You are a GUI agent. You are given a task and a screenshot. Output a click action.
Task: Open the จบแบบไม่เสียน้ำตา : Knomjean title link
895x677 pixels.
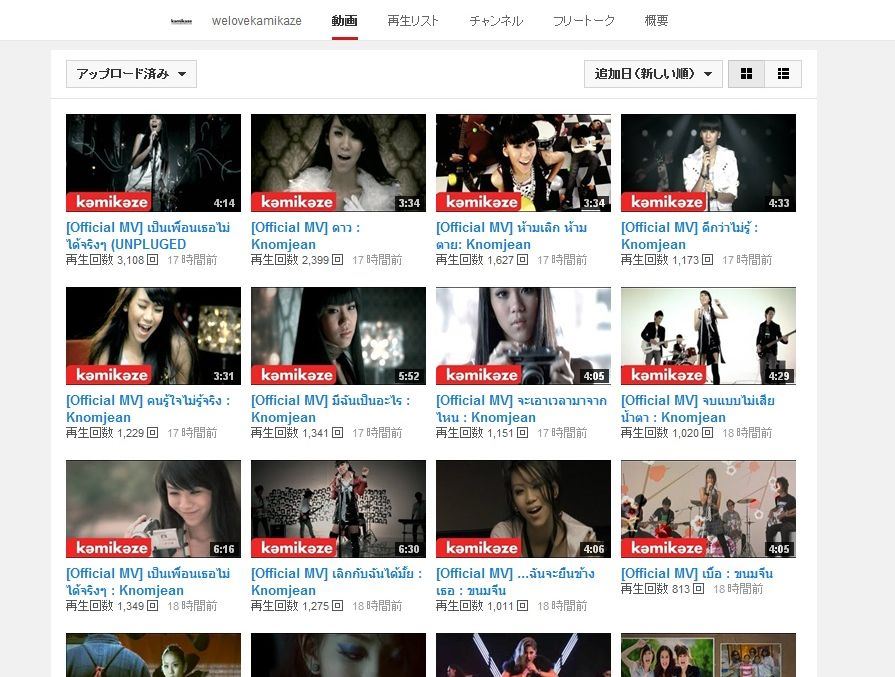[698, 409]
